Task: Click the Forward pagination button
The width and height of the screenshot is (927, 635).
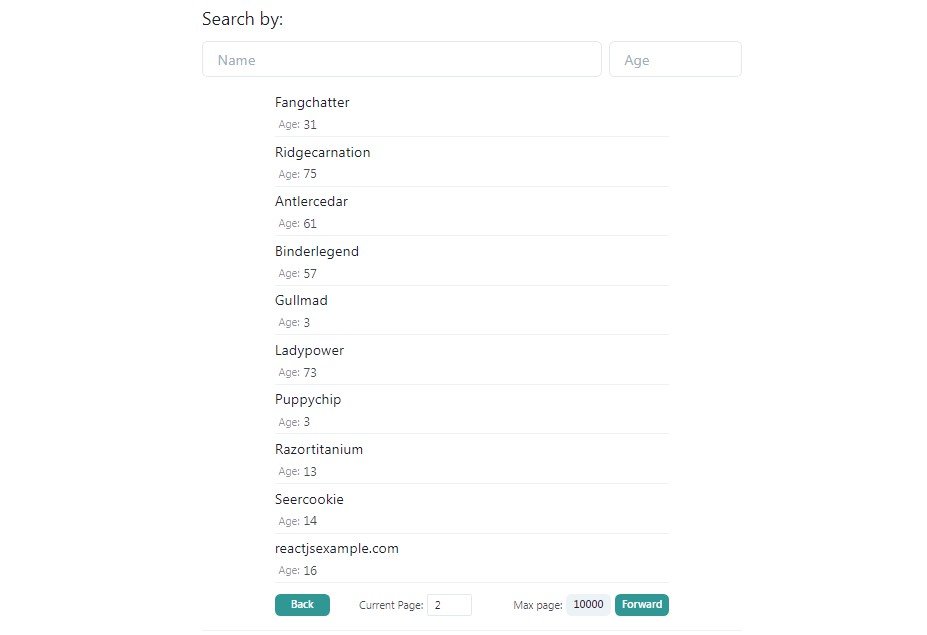Action: [x=642, y=605]
